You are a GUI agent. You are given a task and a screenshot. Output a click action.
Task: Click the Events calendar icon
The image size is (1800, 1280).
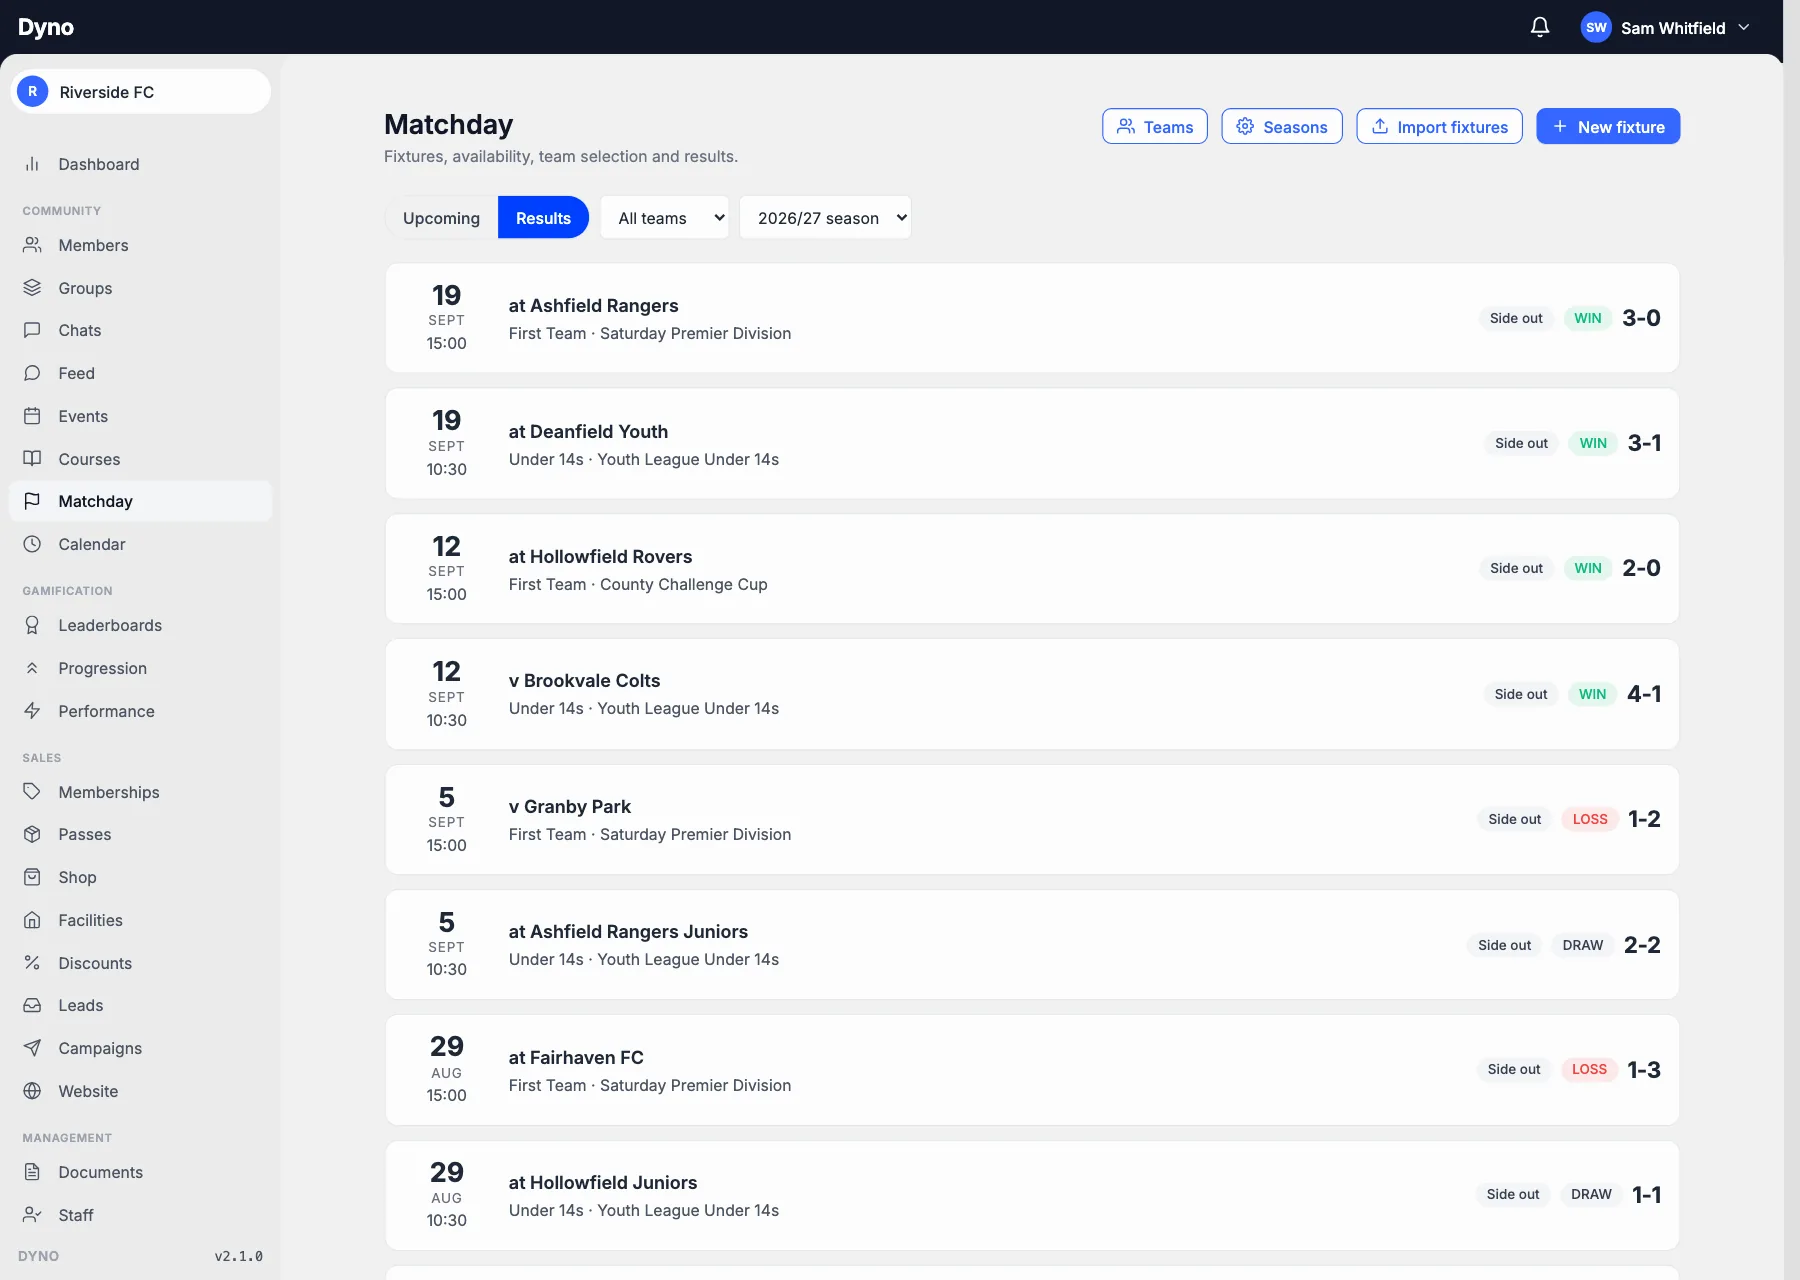point(32,416)
